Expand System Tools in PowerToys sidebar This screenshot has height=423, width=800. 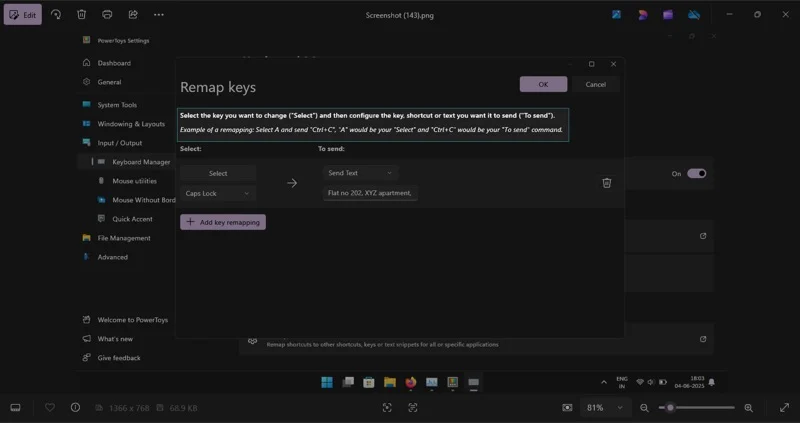pos(117,105)
